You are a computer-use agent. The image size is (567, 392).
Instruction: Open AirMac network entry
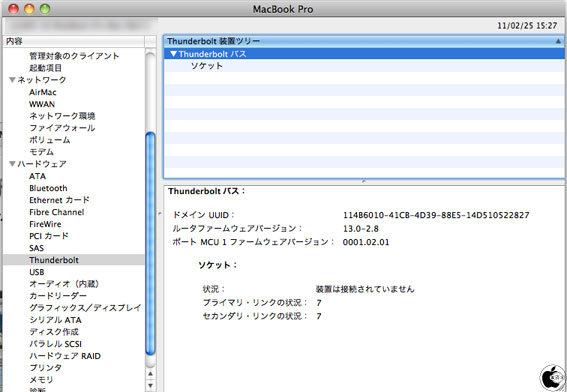tap(43, 92)
